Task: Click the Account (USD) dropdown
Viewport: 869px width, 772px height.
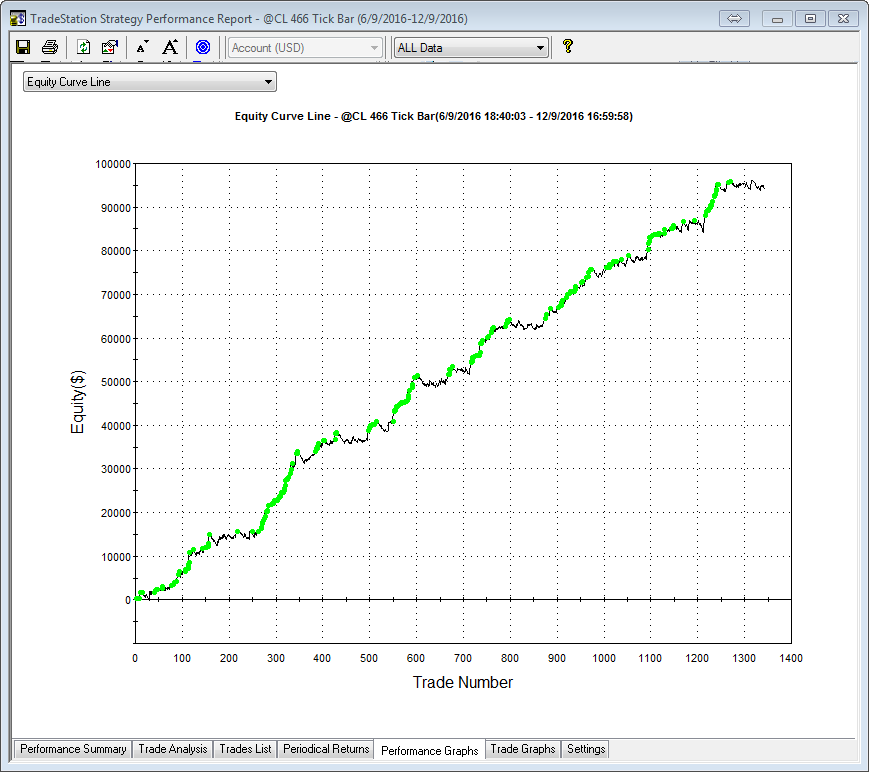Action: 305,48
